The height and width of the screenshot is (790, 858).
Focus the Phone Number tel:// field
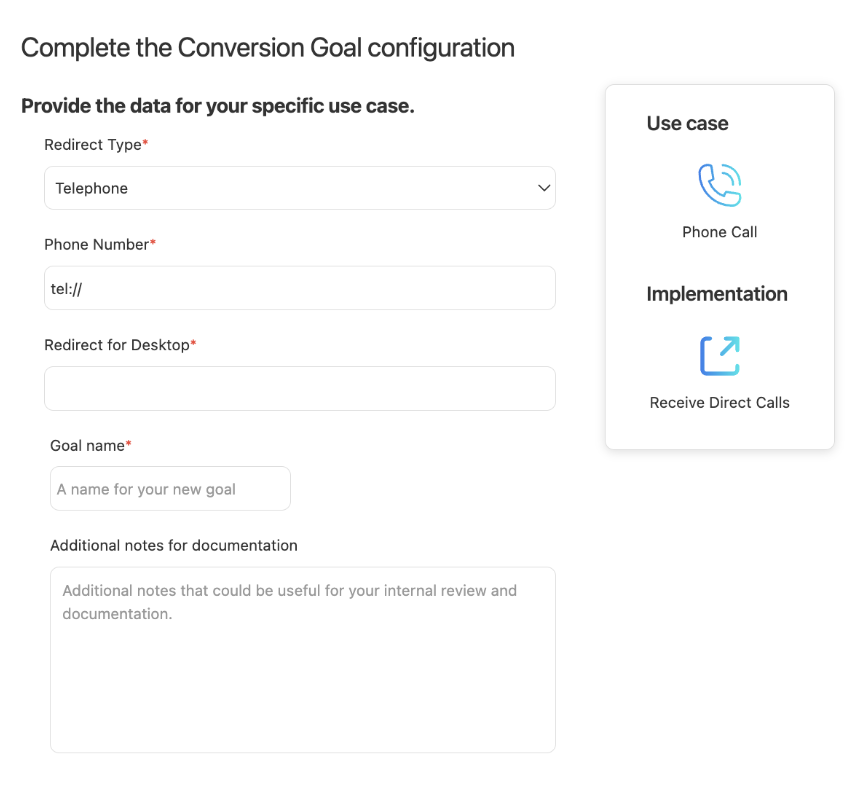coord(299,288)
